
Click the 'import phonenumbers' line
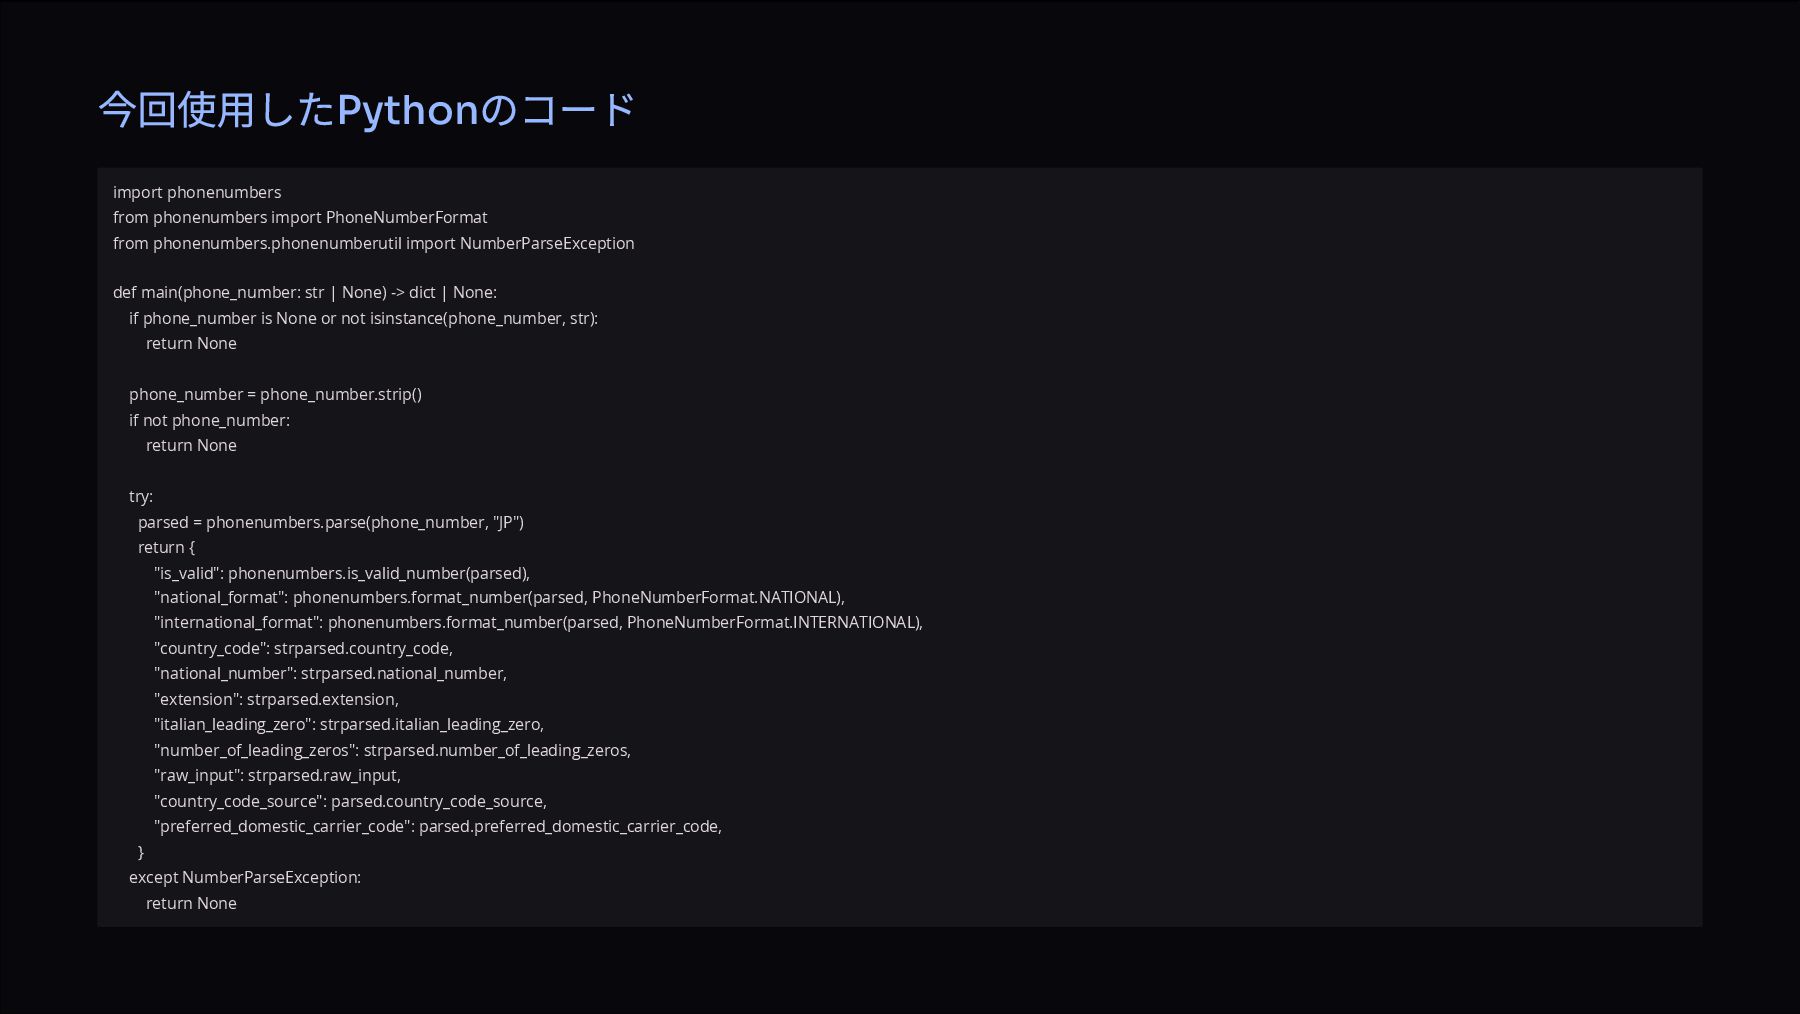197,192
